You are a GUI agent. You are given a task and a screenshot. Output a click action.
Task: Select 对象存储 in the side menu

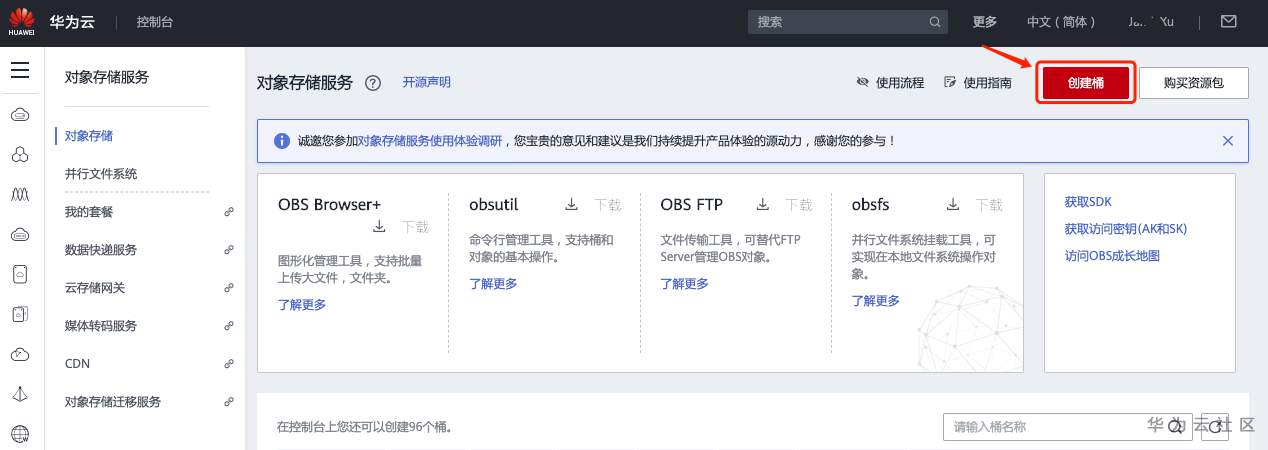(x=89, y=135)
